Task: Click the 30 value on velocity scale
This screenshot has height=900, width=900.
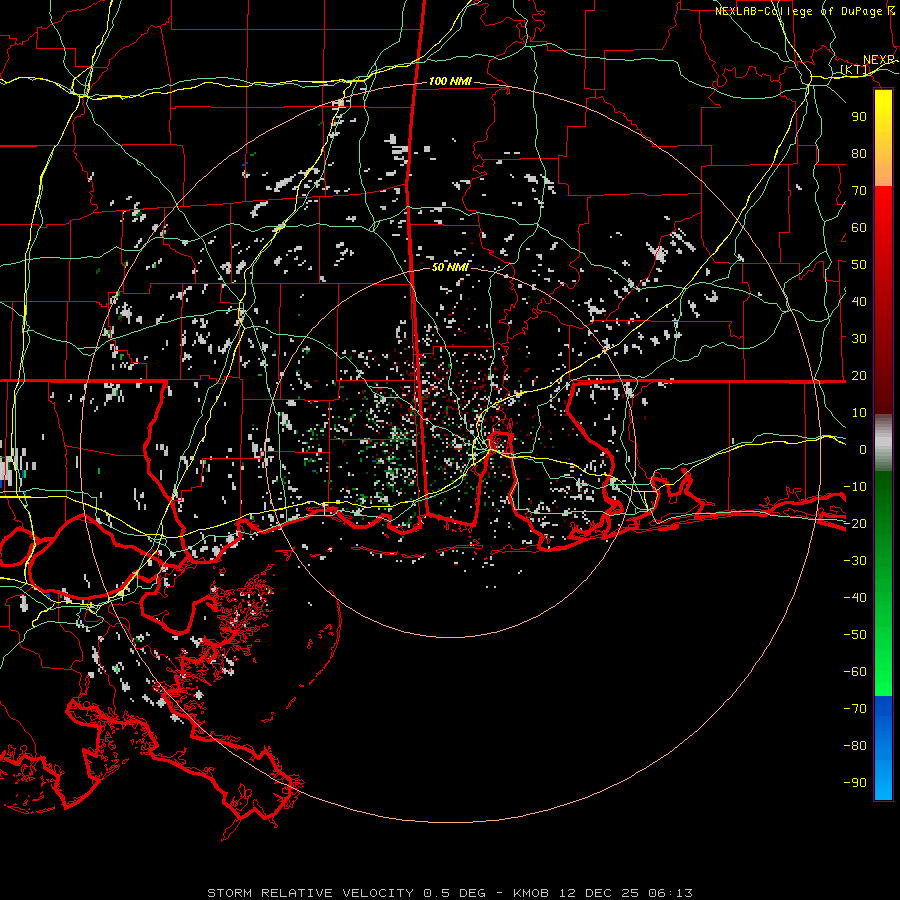Action: click(859, 339)
